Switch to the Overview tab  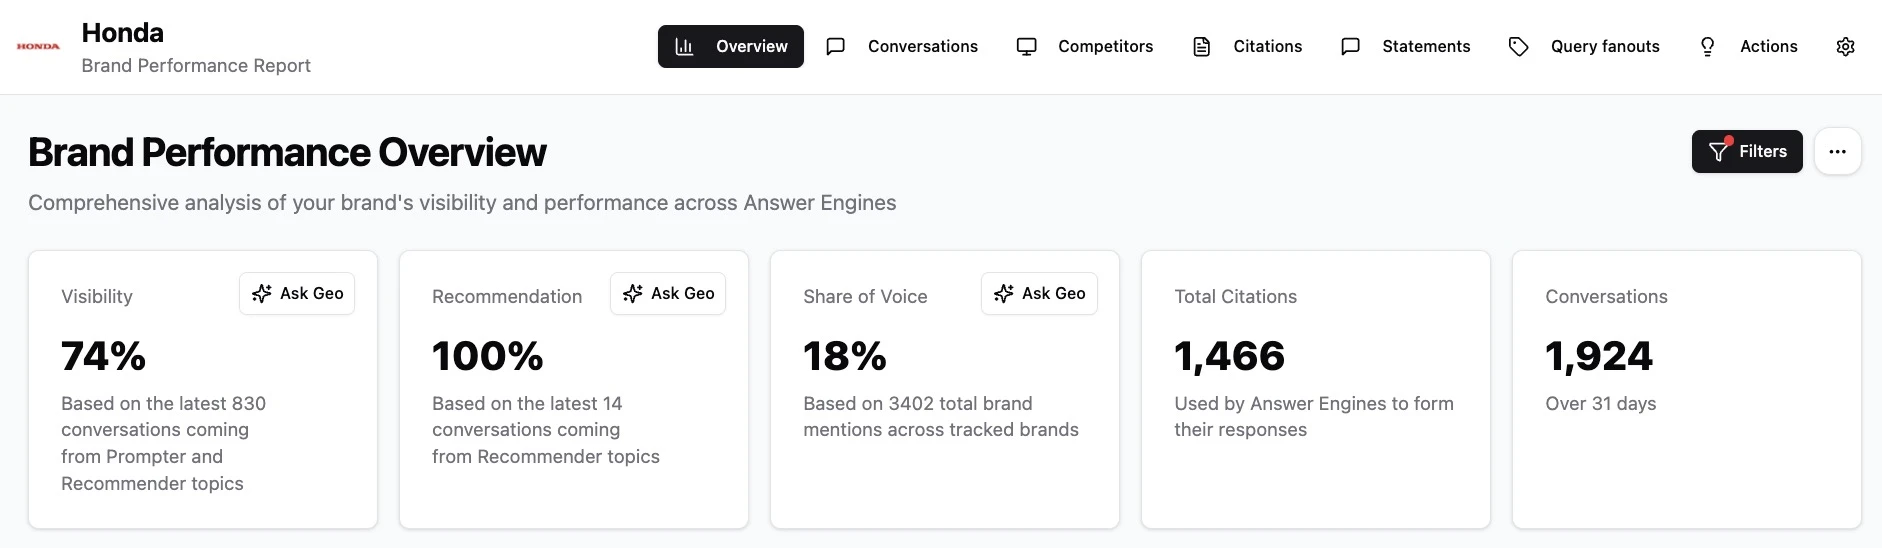731,47
